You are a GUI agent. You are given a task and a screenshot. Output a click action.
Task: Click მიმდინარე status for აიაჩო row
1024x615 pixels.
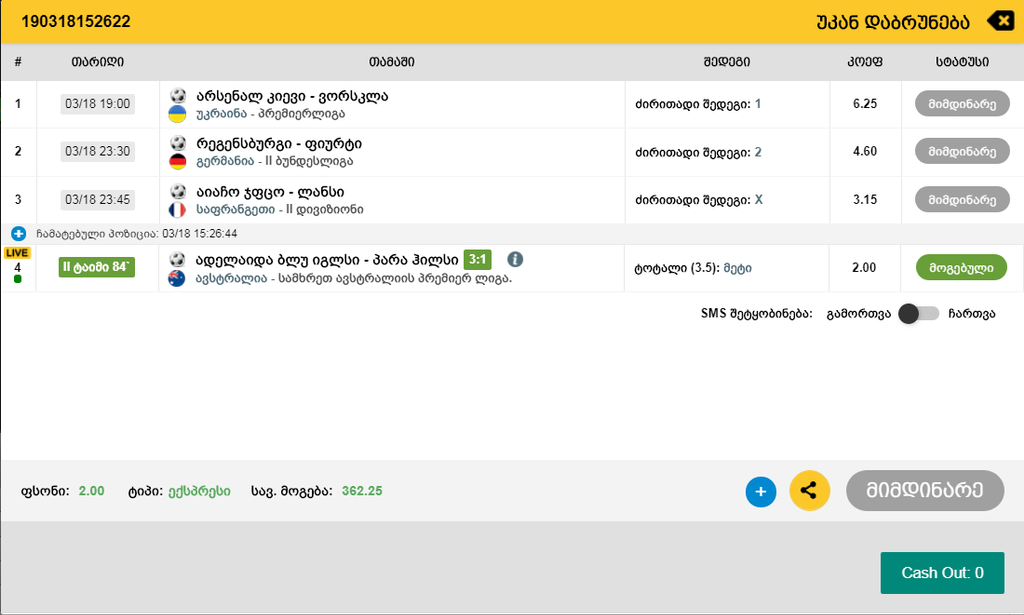pyautogui.click(x=962, y=200)
